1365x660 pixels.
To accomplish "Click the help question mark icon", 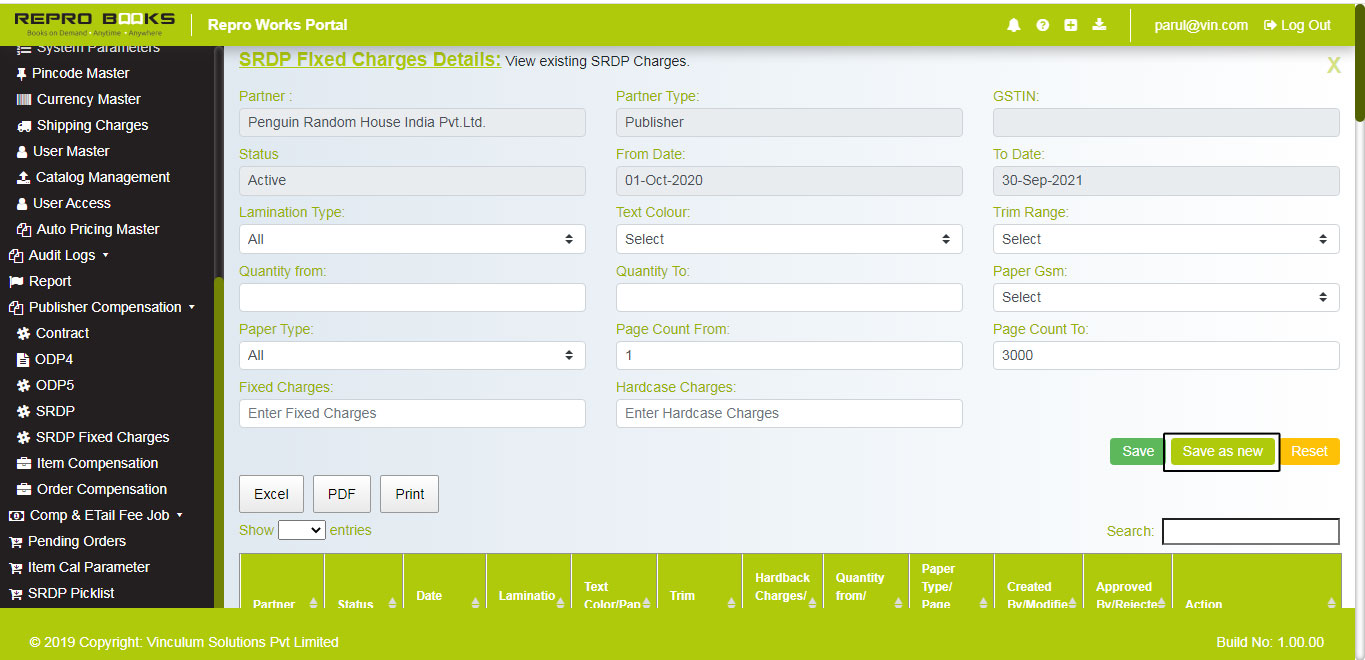I will click(x=1042, y=24).
